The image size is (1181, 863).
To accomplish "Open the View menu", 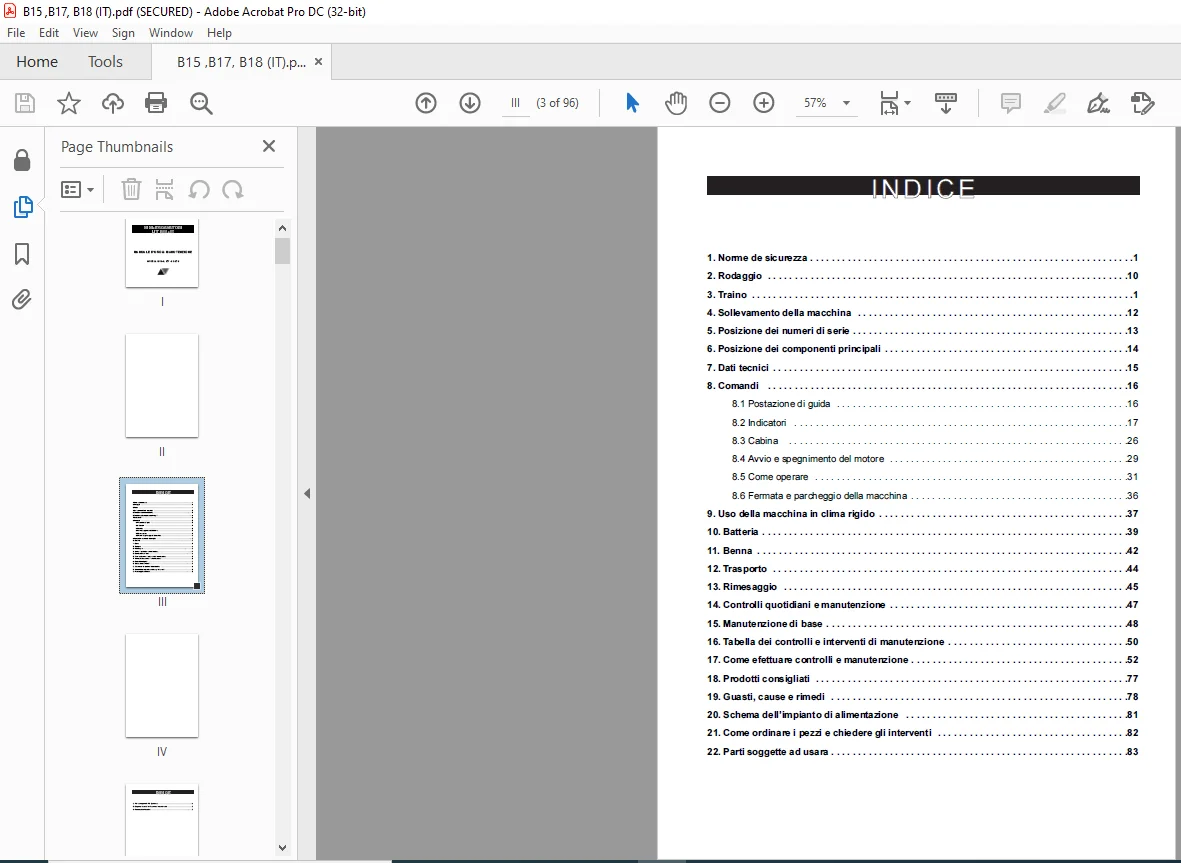I will (85, 33).
